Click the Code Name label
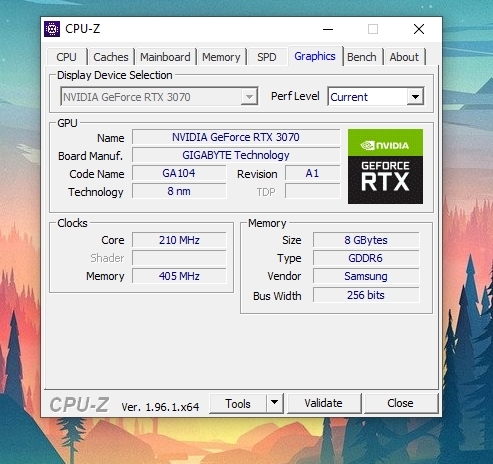The height and width of the screenshot is (464, 493). click(97, 174)
